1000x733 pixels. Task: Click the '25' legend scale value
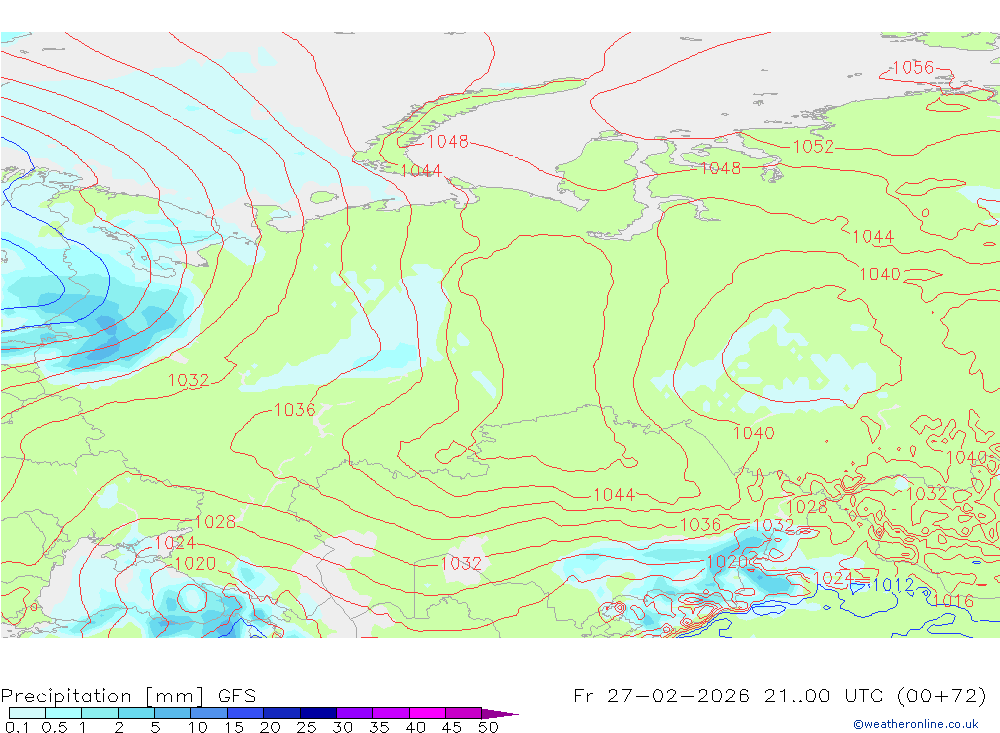[306, 727]
